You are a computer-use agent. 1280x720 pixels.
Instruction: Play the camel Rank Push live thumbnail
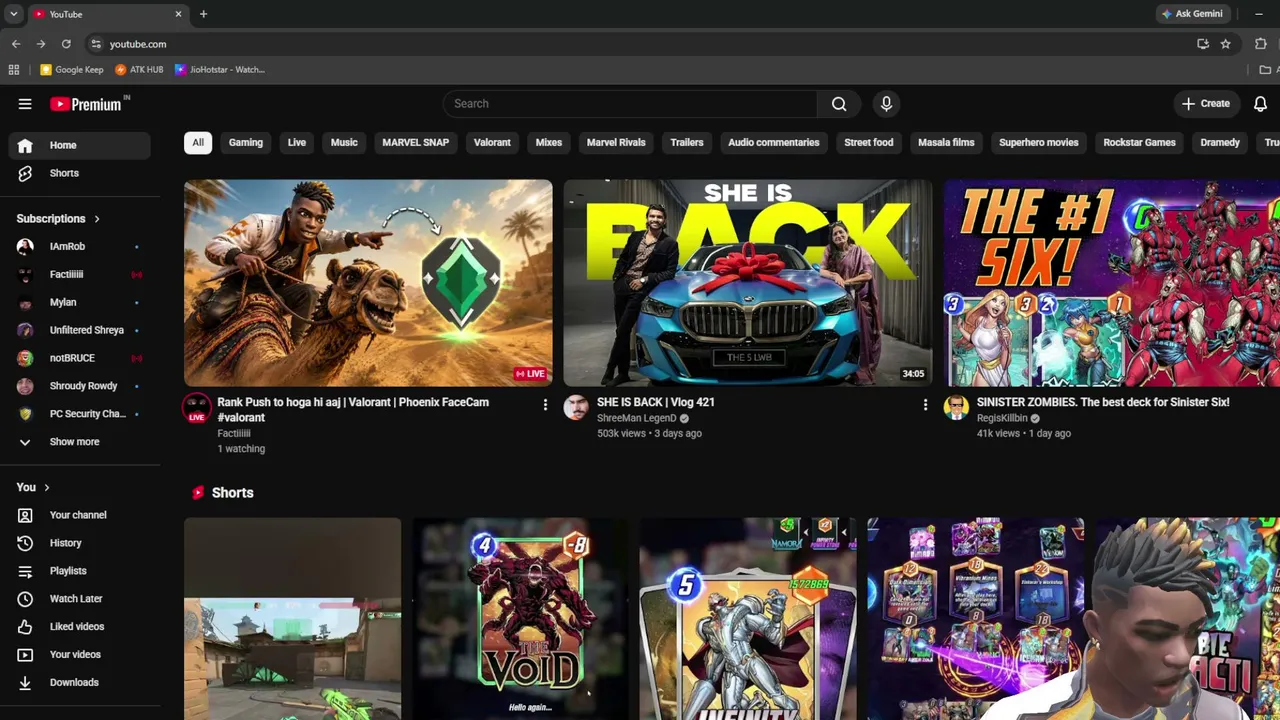[368, 283]
